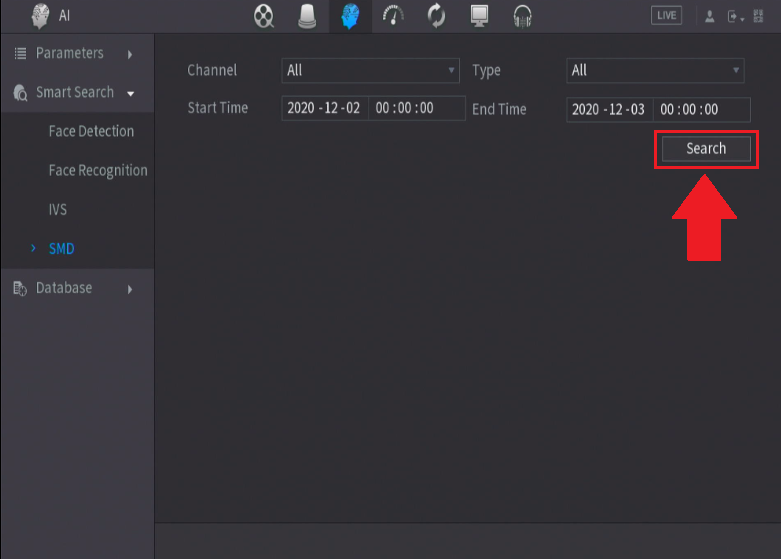Open Face Detection search
The image size is (781, 559).
click(91, 131)
